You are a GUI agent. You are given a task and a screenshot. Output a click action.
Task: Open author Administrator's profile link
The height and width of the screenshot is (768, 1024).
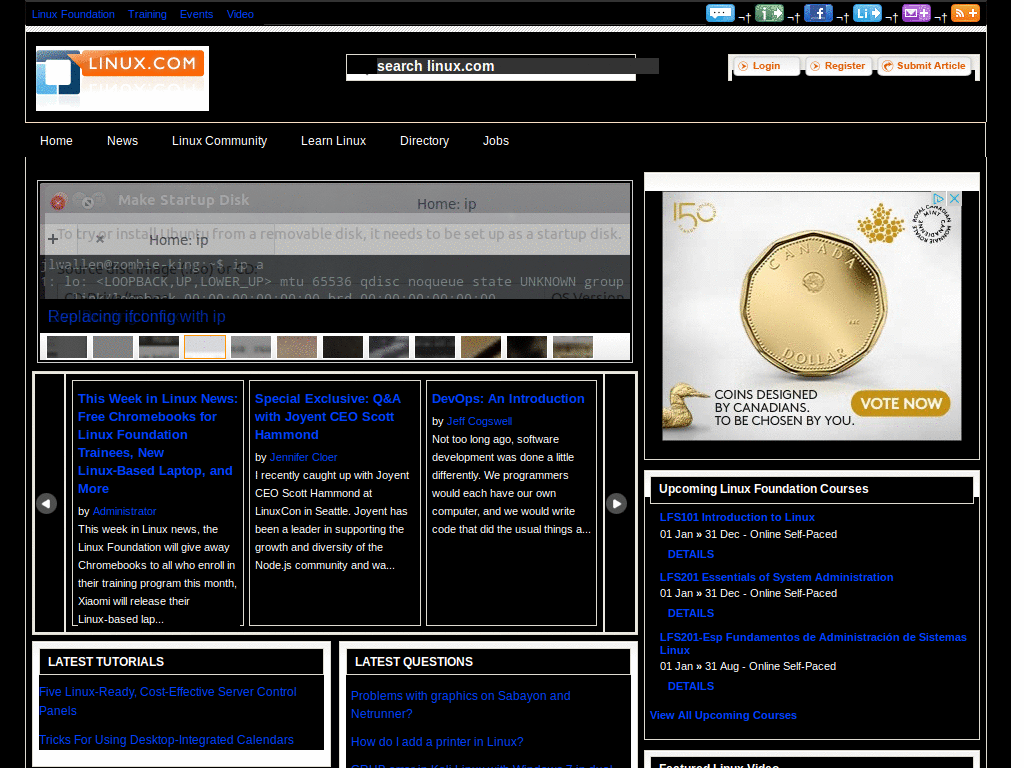(125, 511)
